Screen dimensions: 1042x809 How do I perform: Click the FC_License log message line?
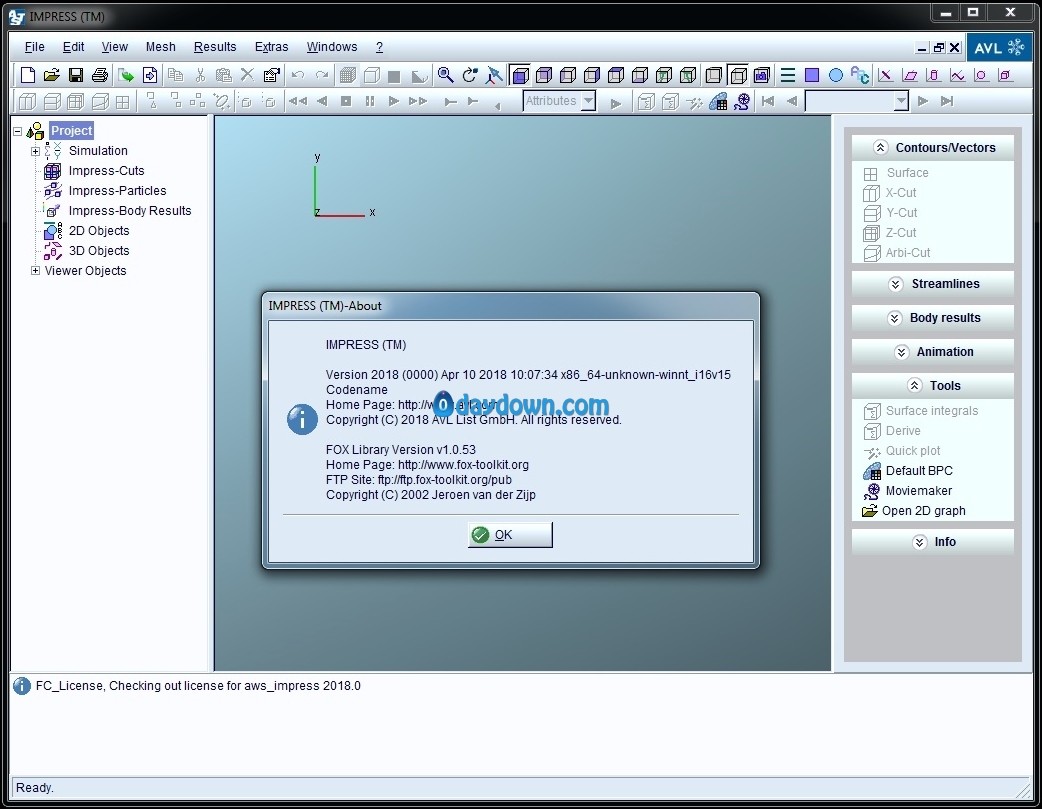198,686
